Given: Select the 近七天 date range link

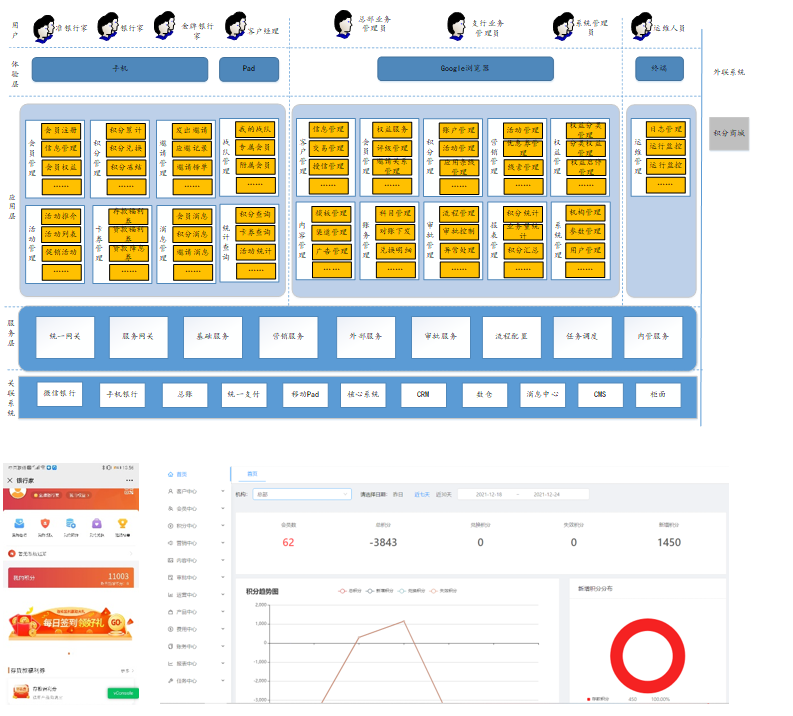Looking at the screenshot, I should [x=422, y=494].
